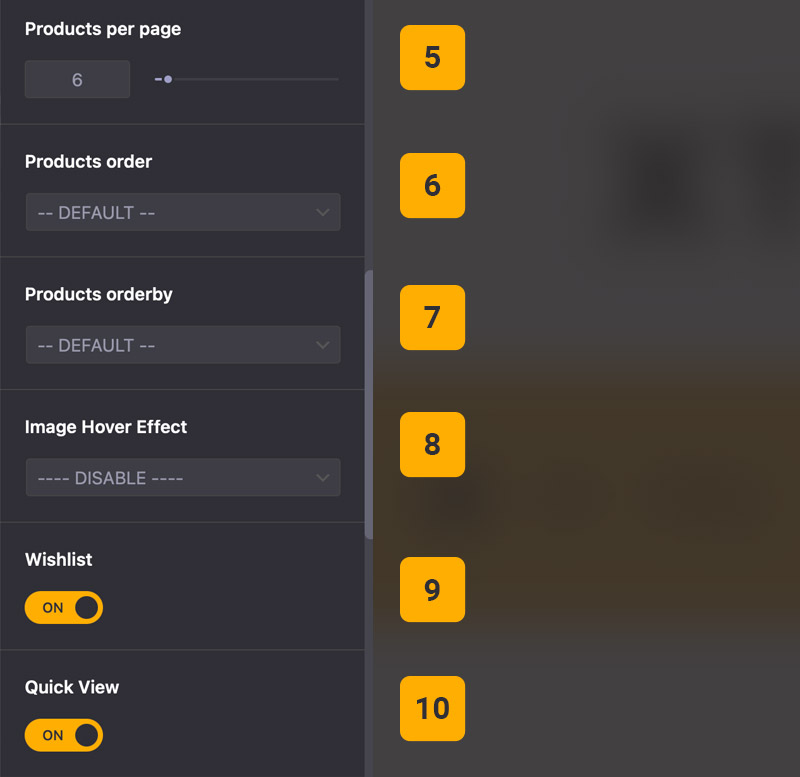
Task: Click the yellow number 6 badge
Action: coord(432,185)
